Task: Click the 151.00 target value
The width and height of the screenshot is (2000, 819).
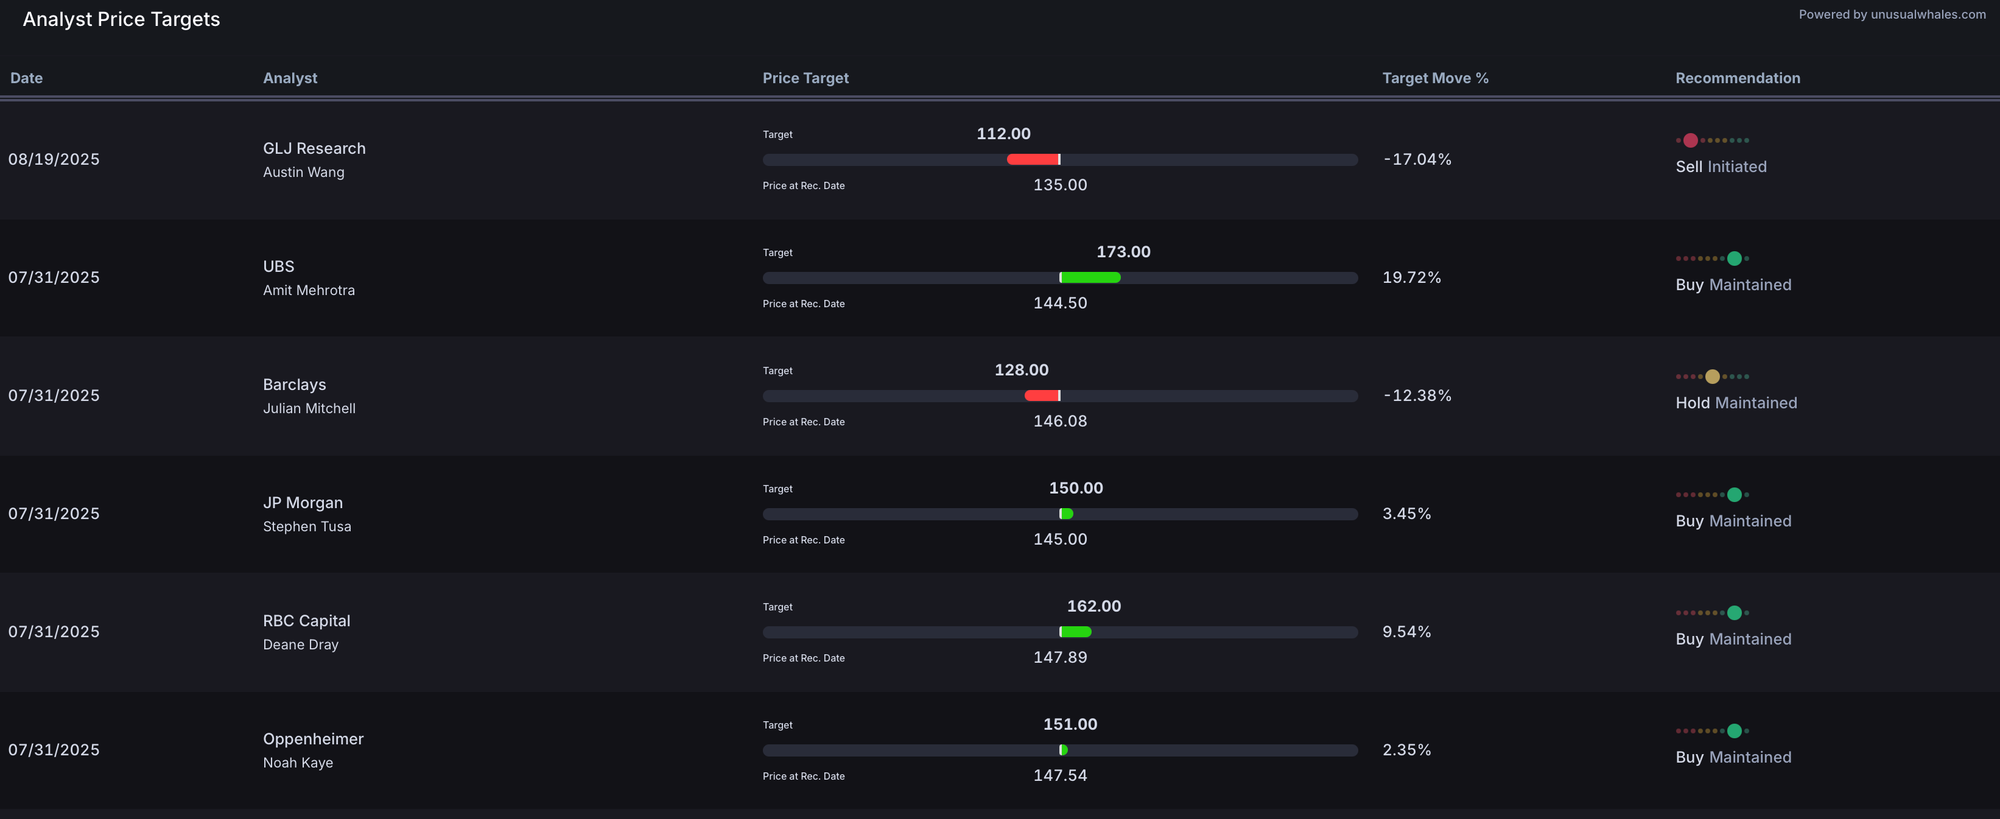Action: click(1070, 724)
